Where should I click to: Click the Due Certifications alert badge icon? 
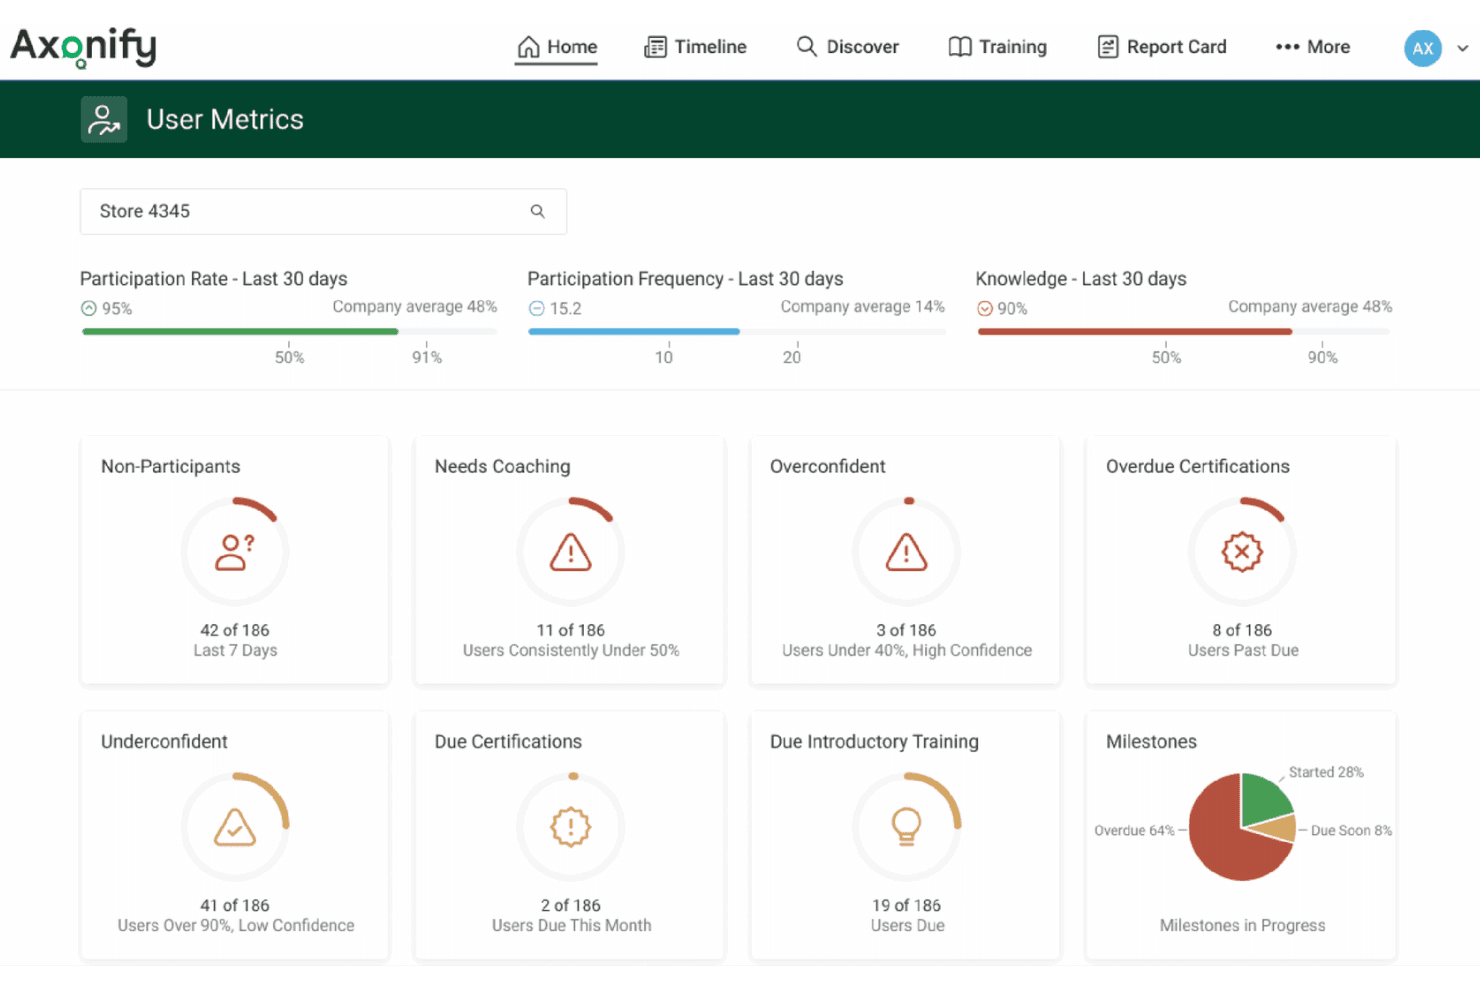(x=570, y=827)
